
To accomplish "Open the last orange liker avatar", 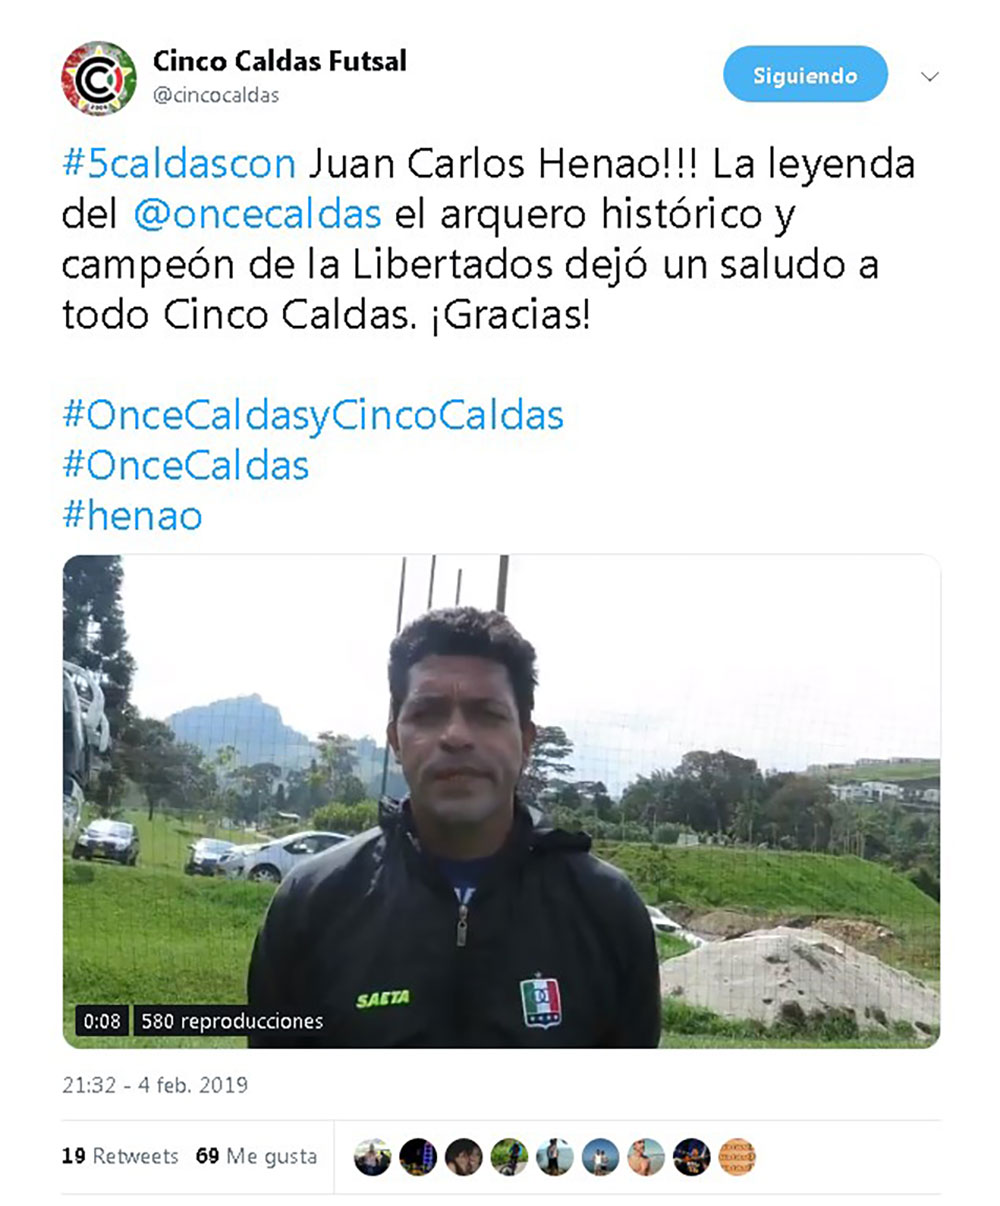I will click(x=737, y=1157).
